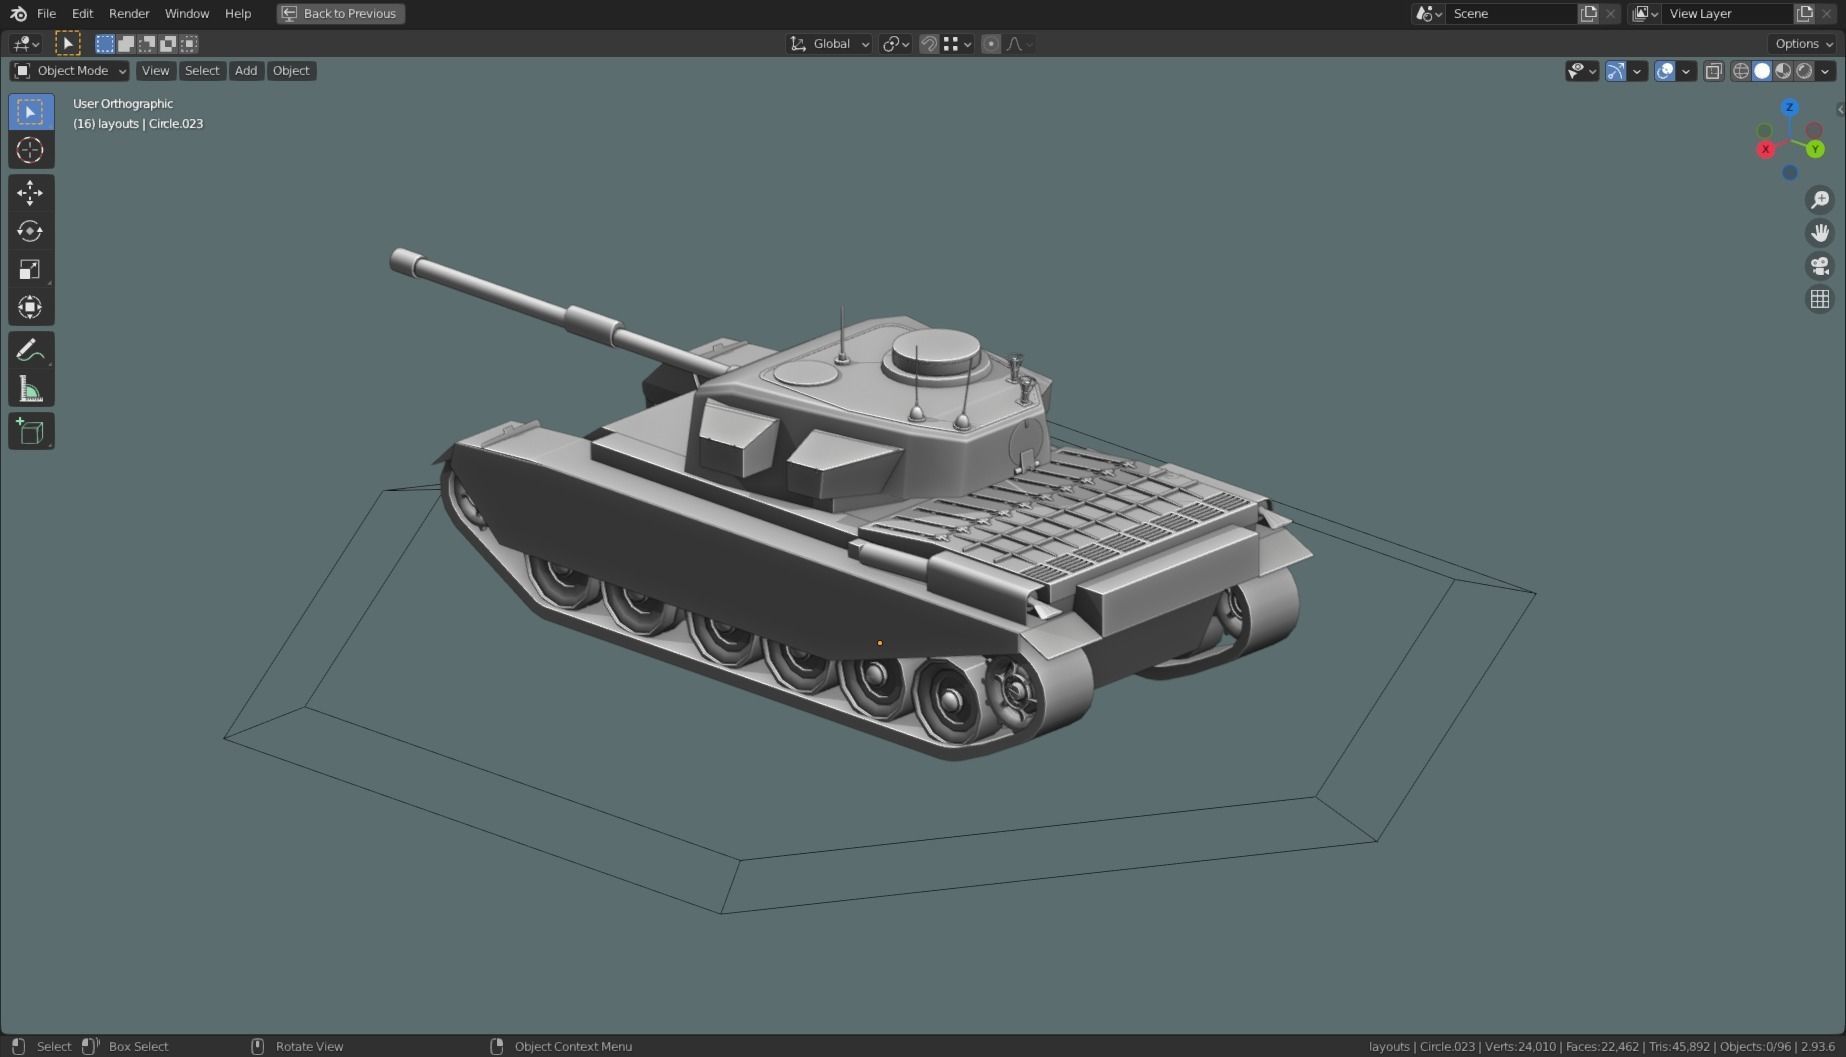Set selection mode to Invert

point(168,43)
